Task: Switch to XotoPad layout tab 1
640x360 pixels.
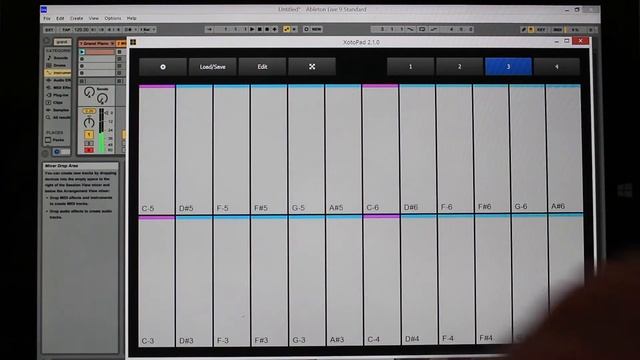Action: tap(410, 67)
